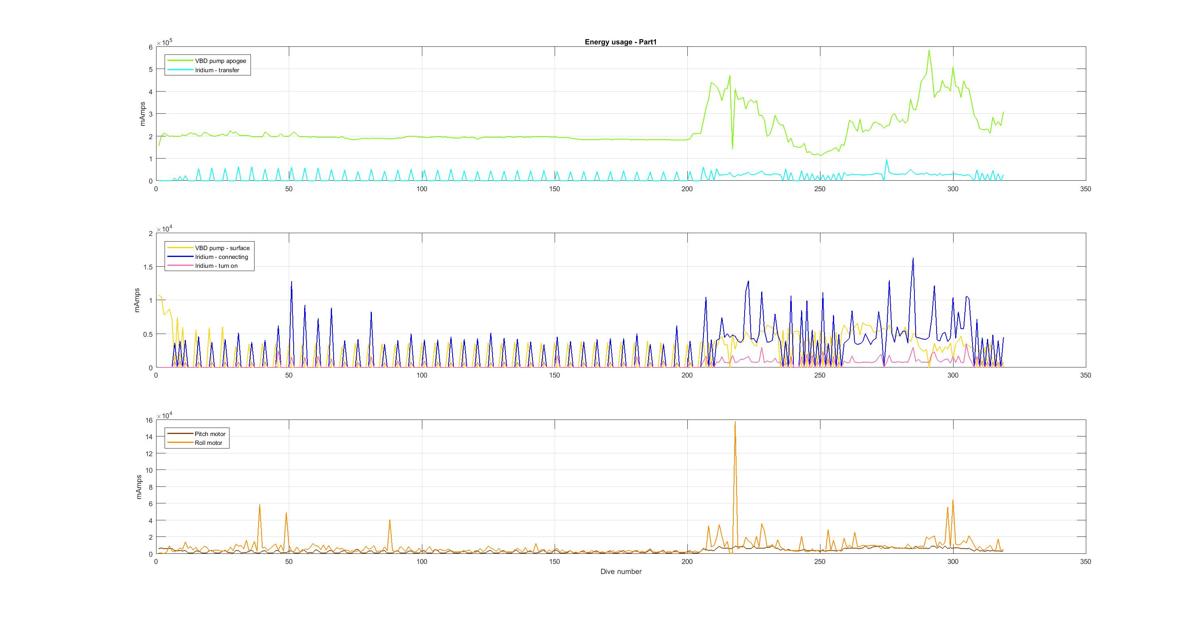Click the green 'VBD pump apogee' legend line sample
This screenshot has height=622, width=1200.
point(180,61)
